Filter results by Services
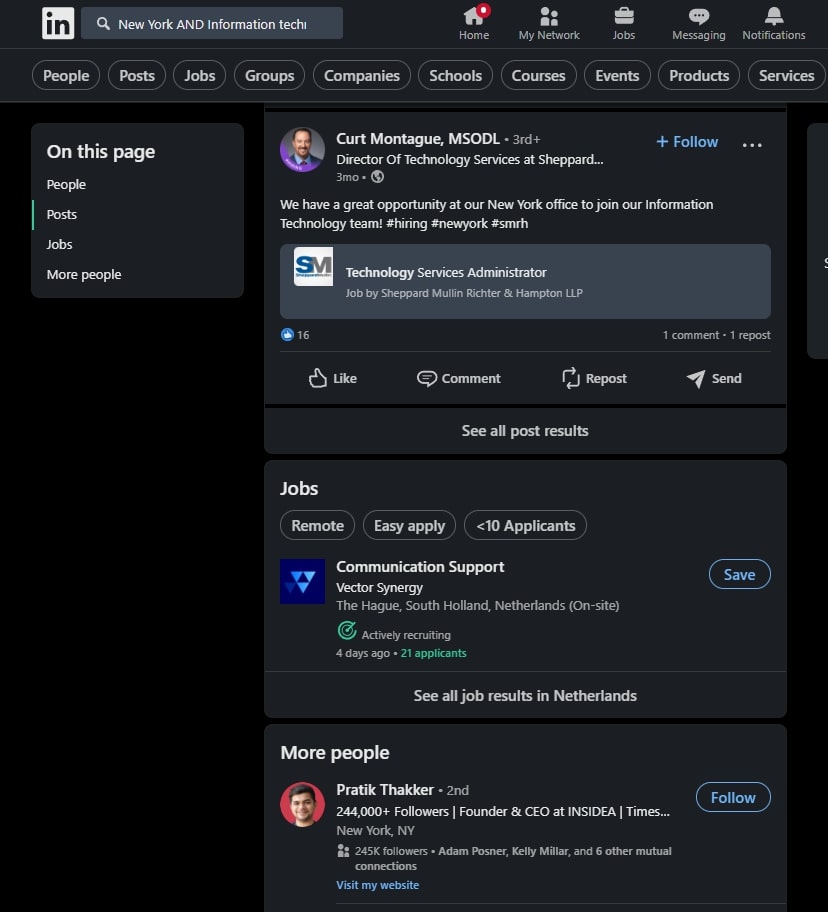The width and height of the screenshot is (828, 912). pyautogui.click(x=786, y=76)
